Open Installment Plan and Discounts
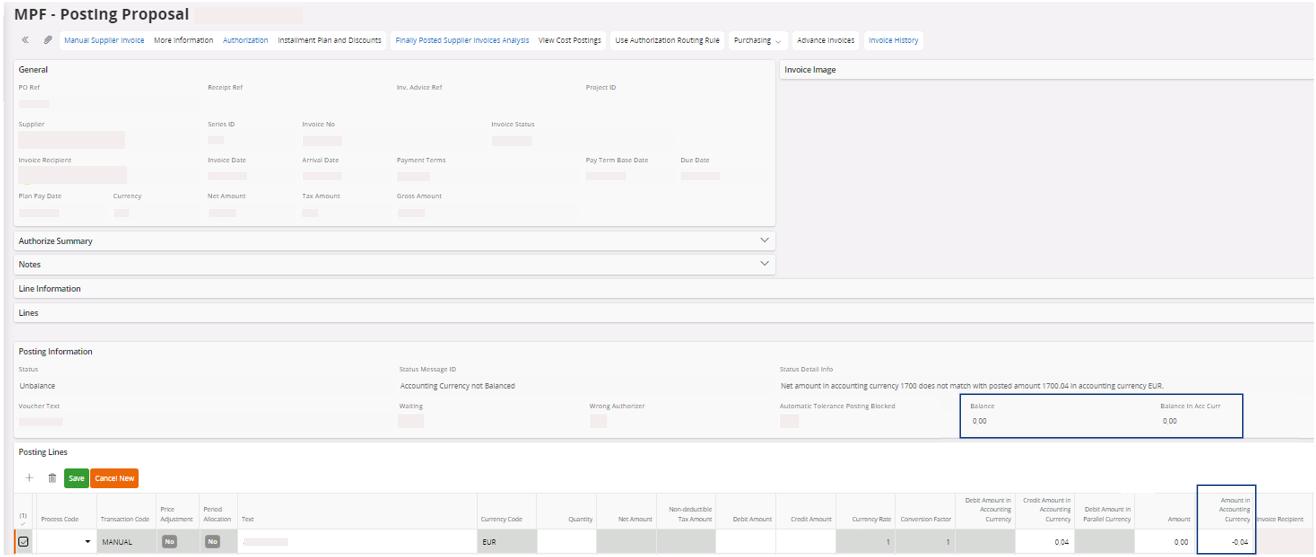This screenshot has height=557, width=1316. [331, 41]
